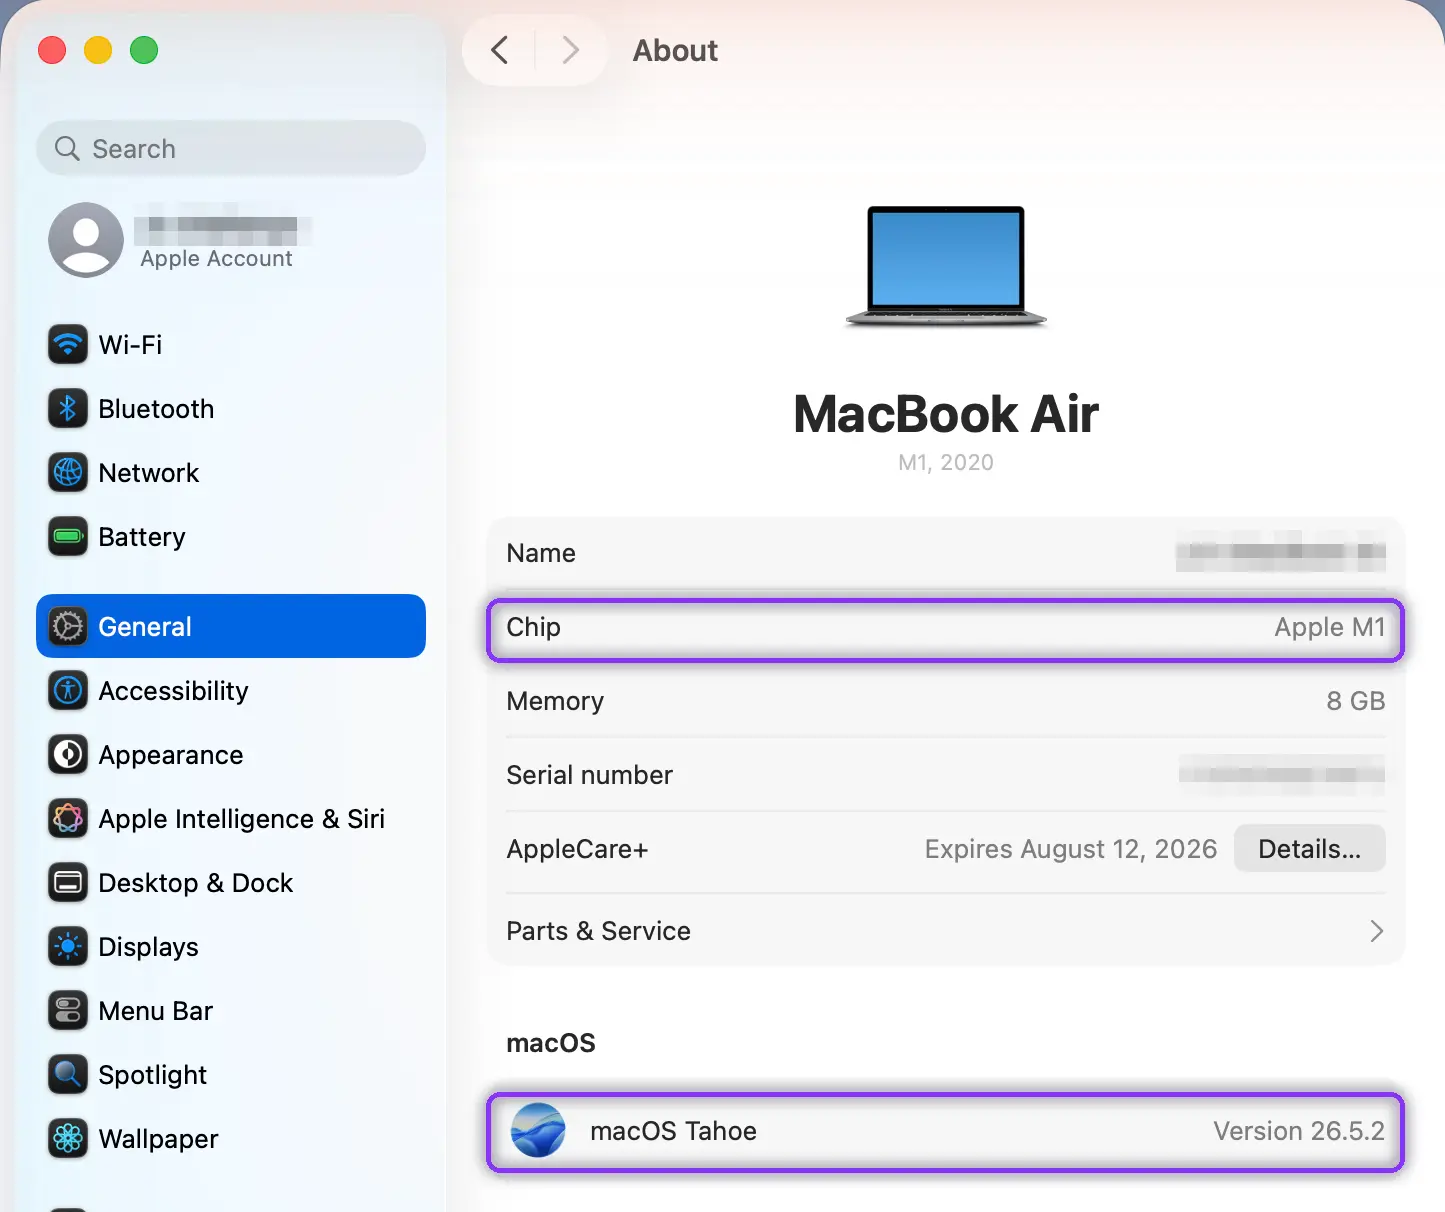Click the Network globe icon
The height and width of the screenshot is (1212, 1445).
point(68,473)
